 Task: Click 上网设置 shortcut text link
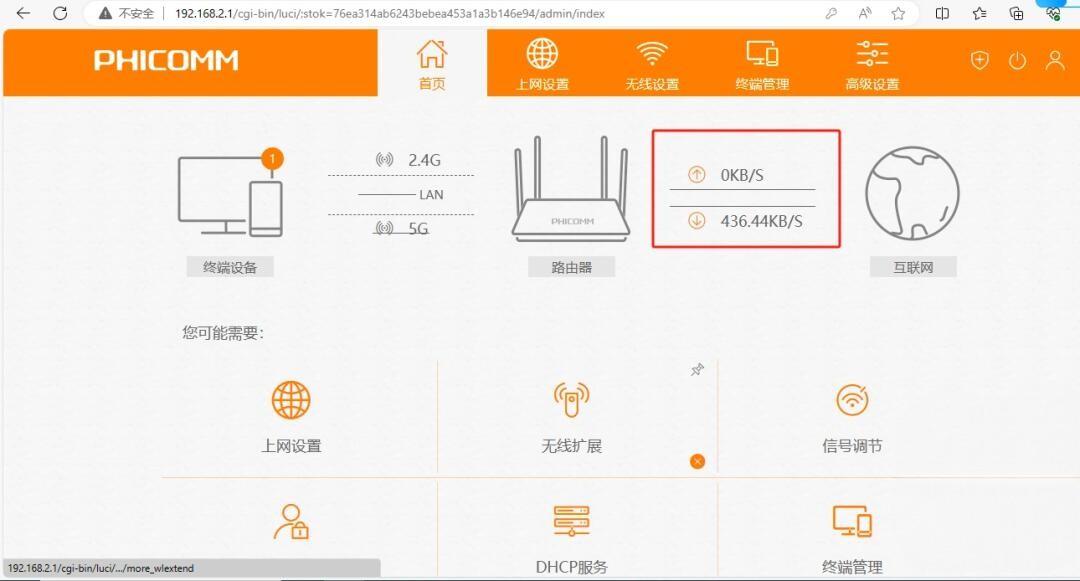[291, 446]
